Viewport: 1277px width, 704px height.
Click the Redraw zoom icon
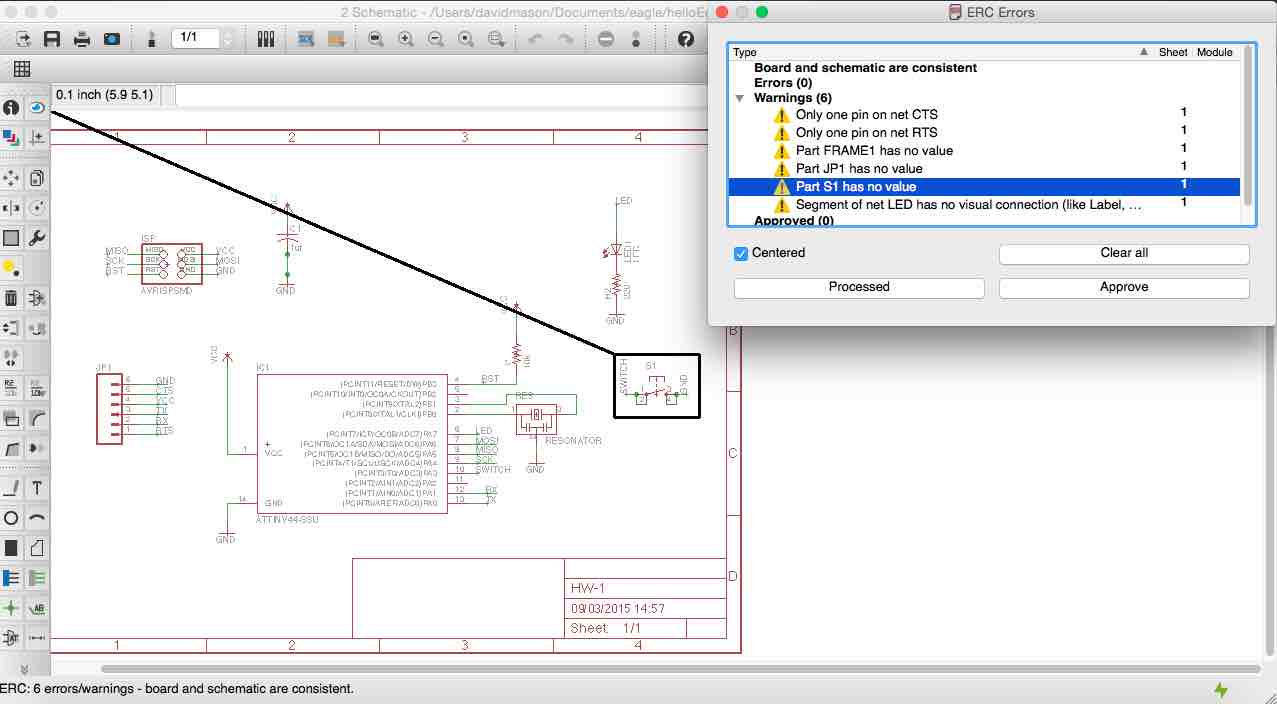click(x=466, y=39)
